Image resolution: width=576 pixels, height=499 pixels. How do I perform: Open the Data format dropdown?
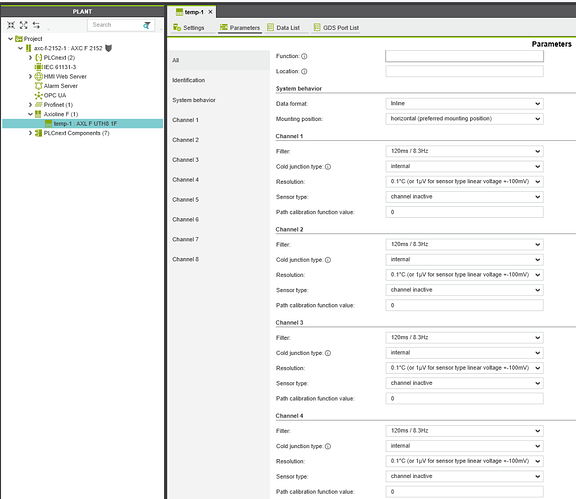[x=464, y=104]
